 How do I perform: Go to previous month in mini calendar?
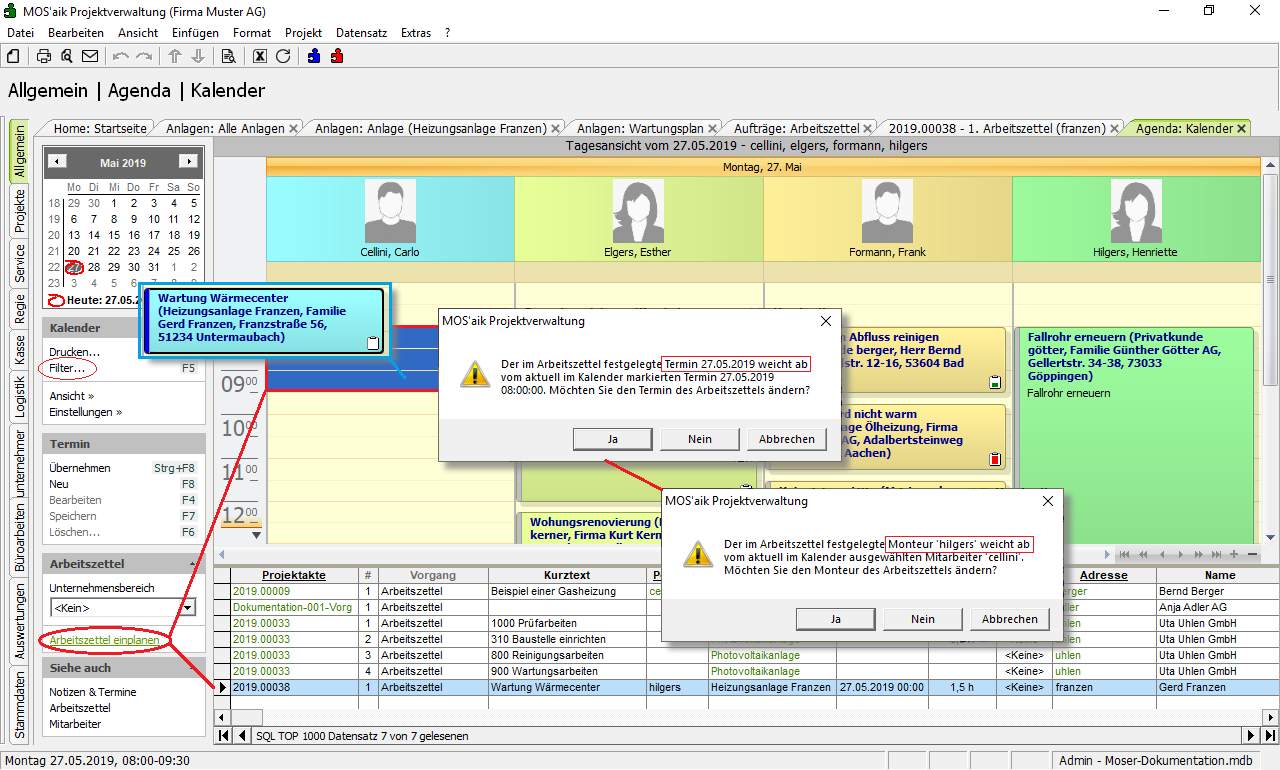pos(58,162)
